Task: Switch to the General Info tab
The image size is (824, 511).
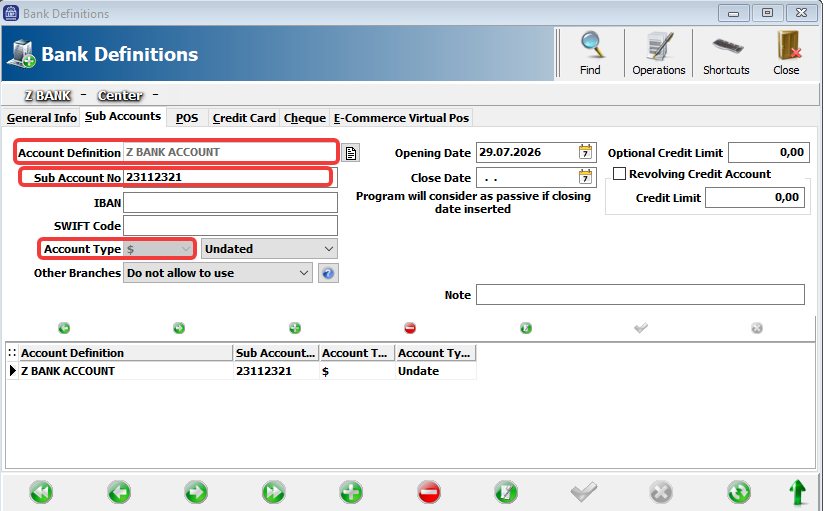Action: tap(42, 118)
